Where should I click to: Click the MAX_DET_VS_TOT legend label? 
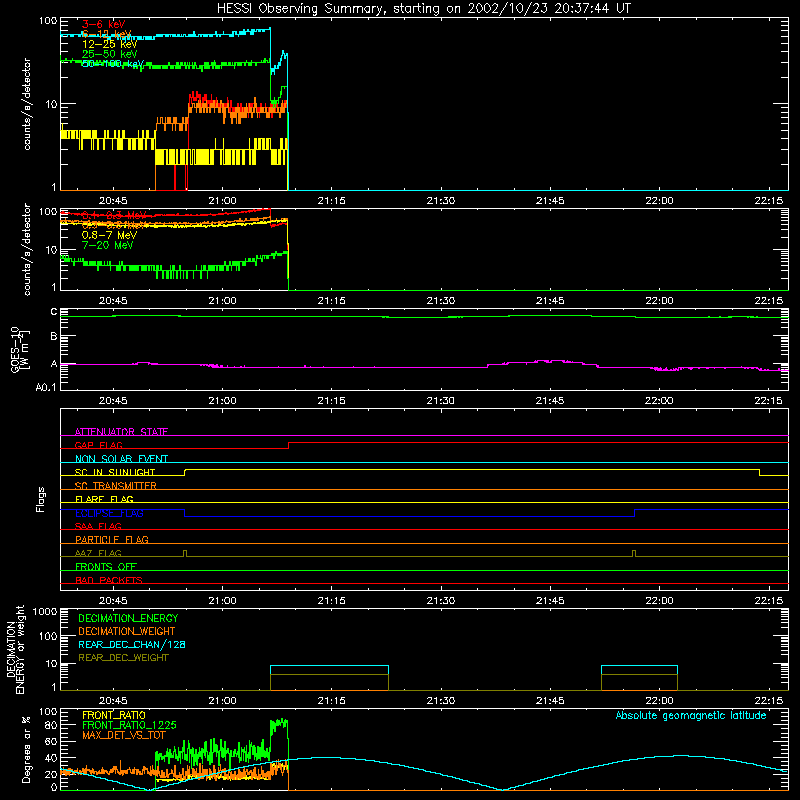point(124,735)
